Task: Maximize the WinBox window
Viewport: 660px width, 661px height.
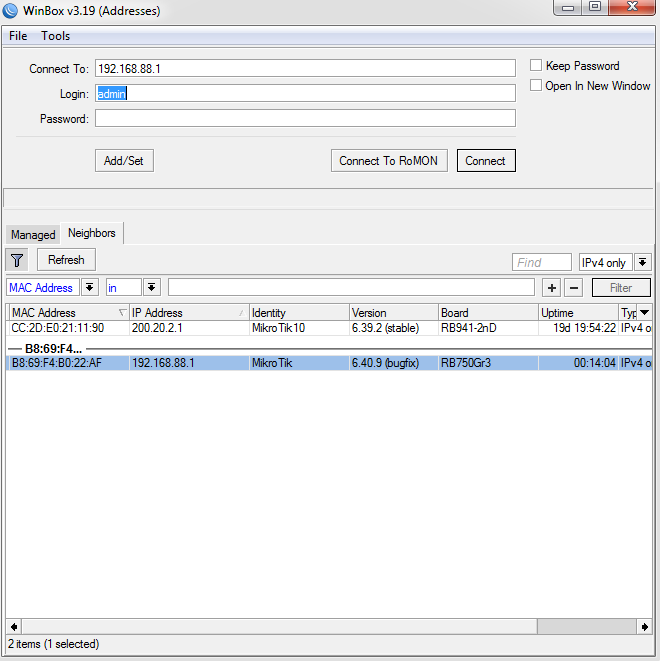Action: pos(595,7)
